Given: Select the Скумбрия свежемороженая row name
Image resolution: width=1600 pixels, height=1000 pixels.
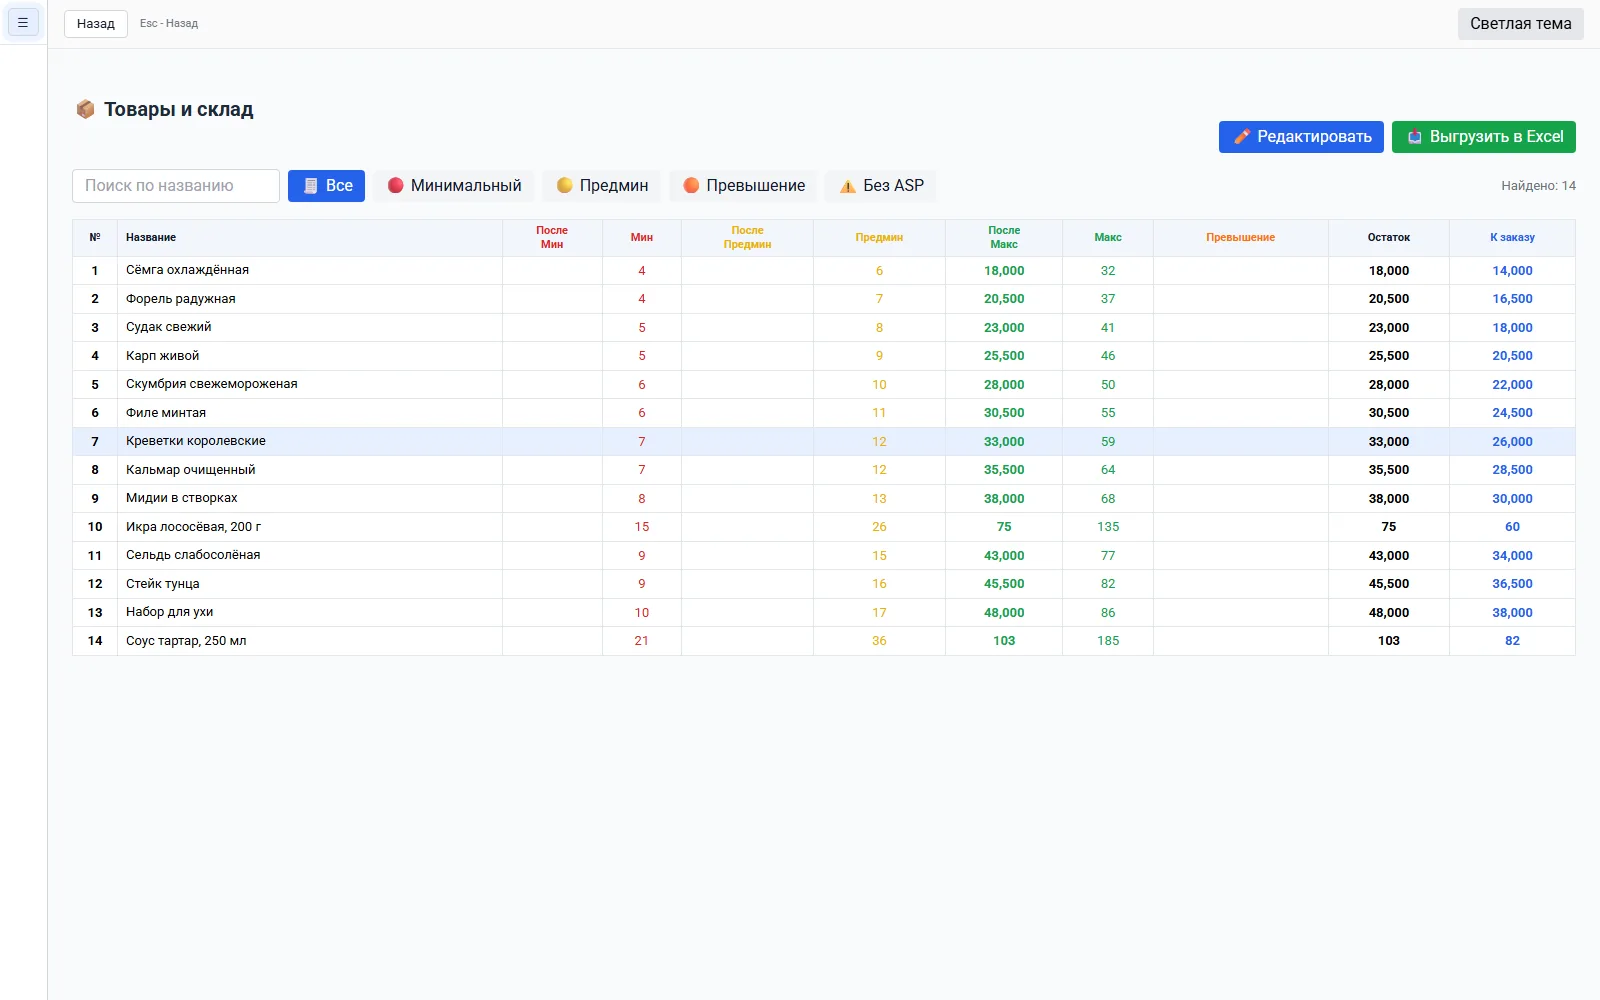Looking at the screenshot, I should click(212, 384).
